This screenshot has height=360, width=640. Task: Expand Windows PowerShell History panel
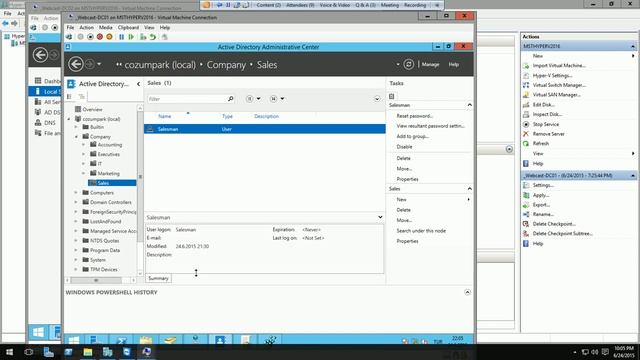467,292
